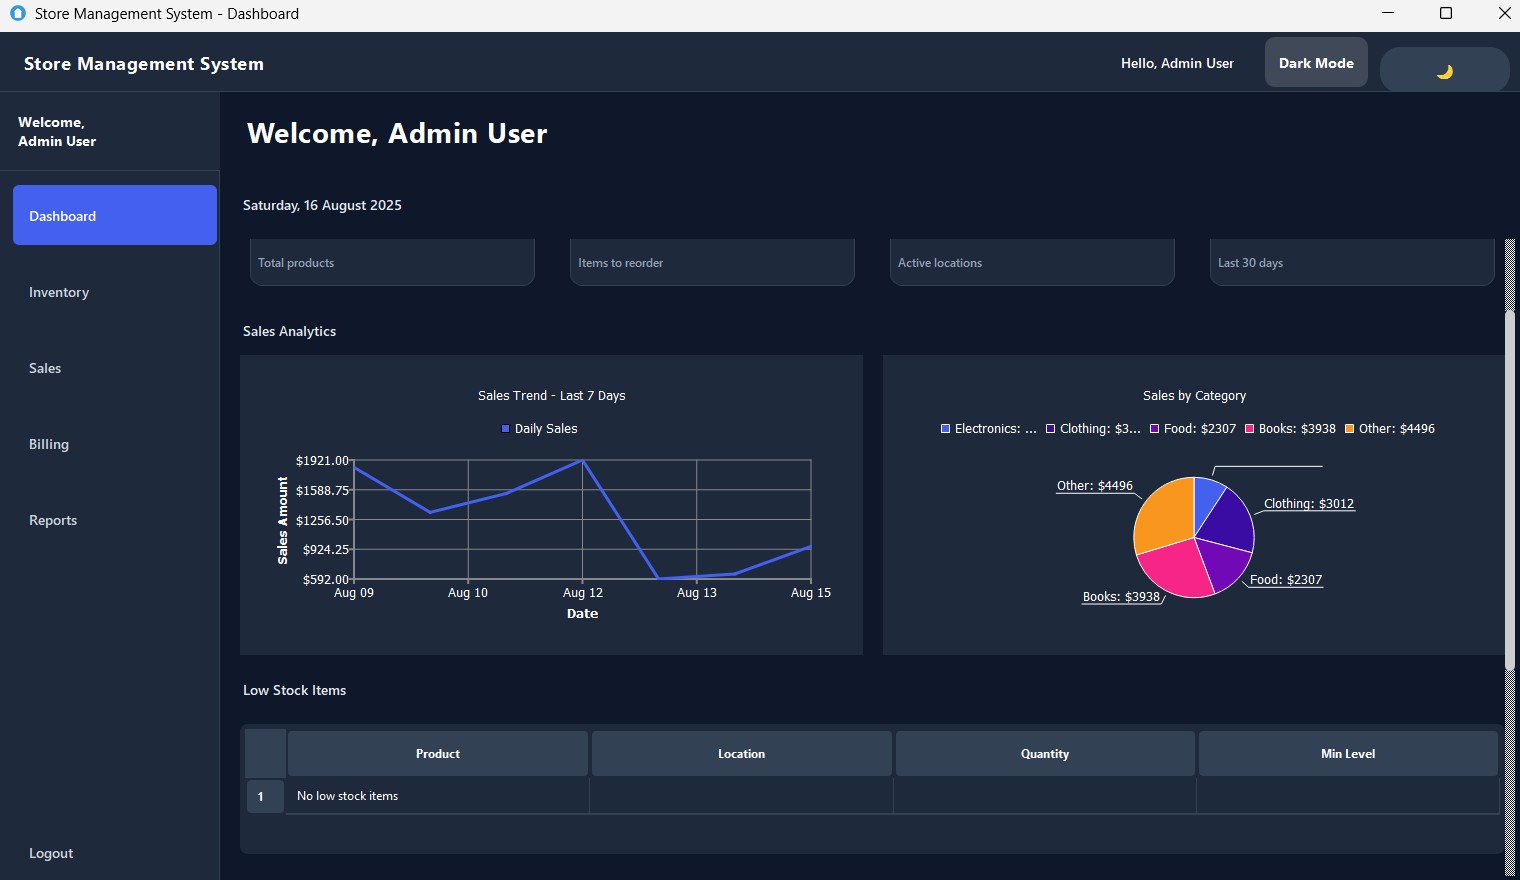Screen dimensions: 1520x880
Task: Click the Electronics legend square marker
Action: [x=945, y=429]
